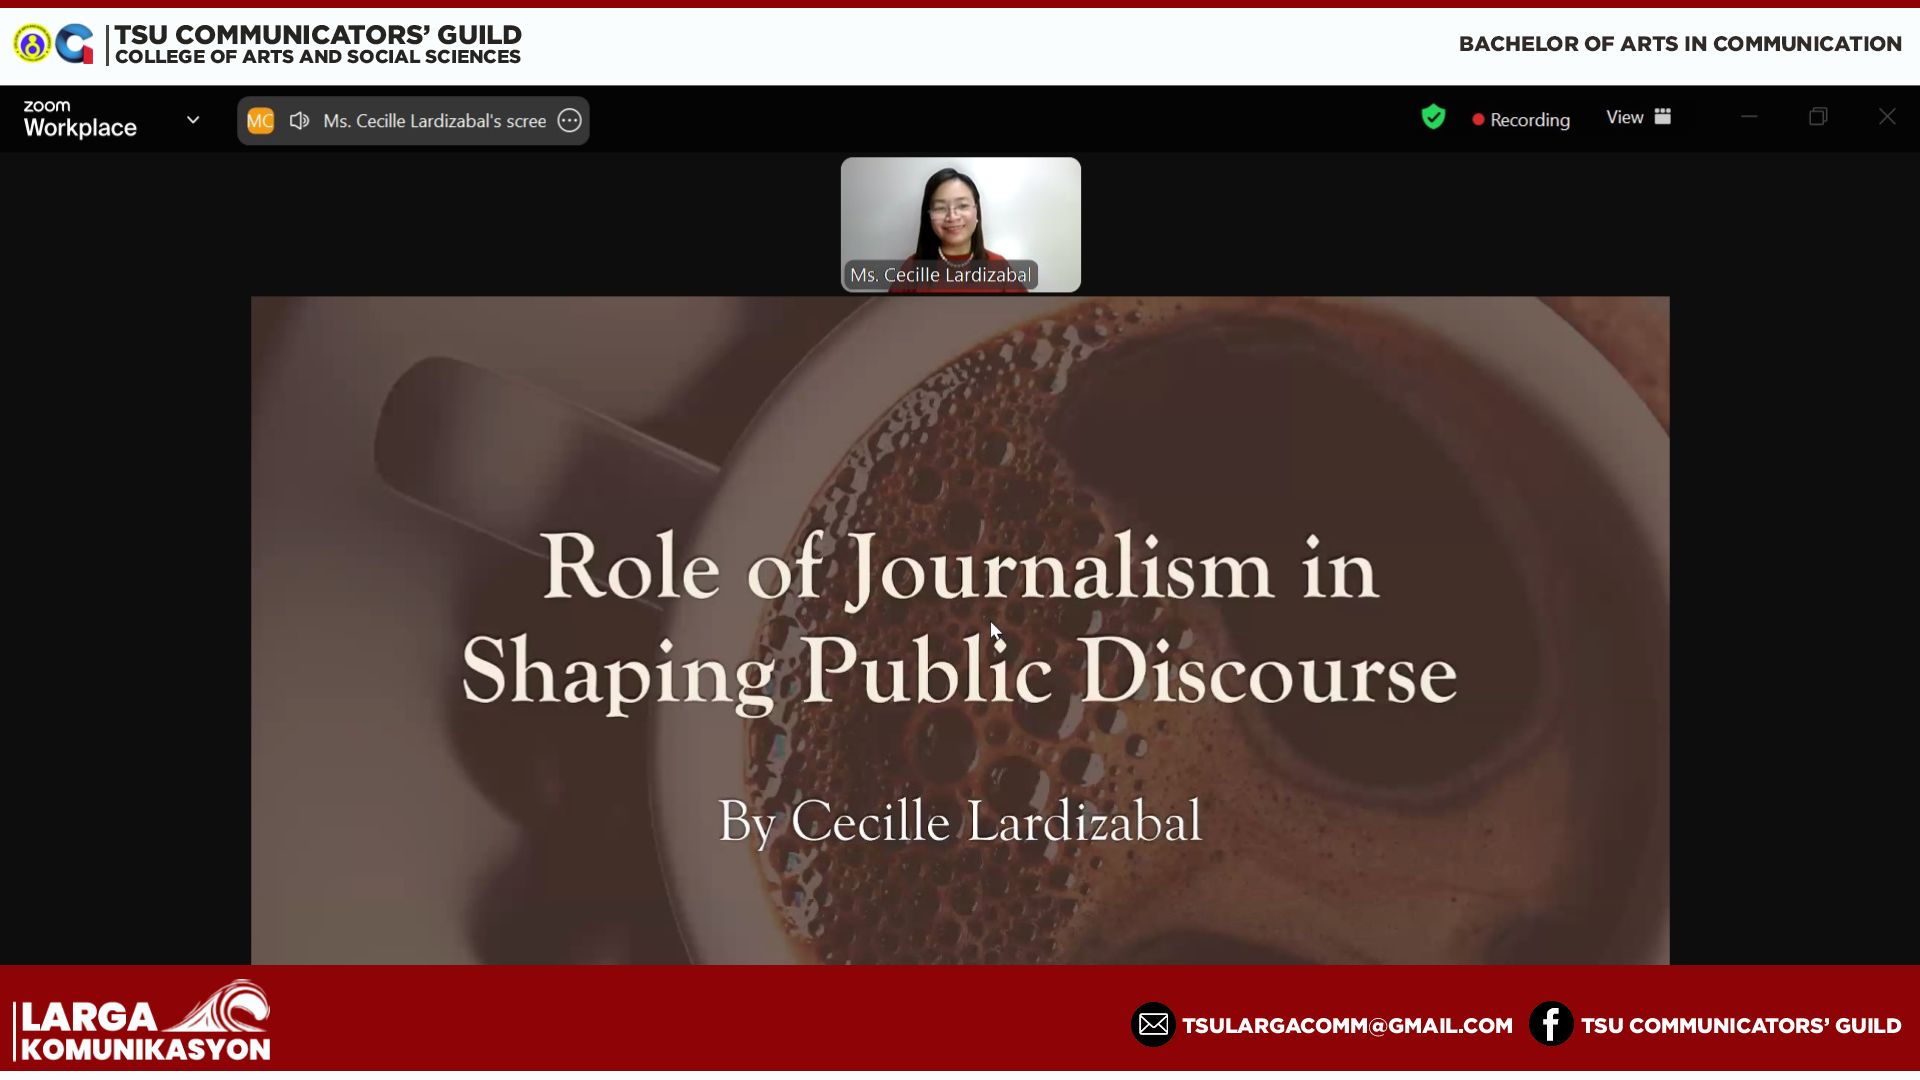Click the Recording status label
The width and height of the screenshot is (1920, 1080).
1529,120
